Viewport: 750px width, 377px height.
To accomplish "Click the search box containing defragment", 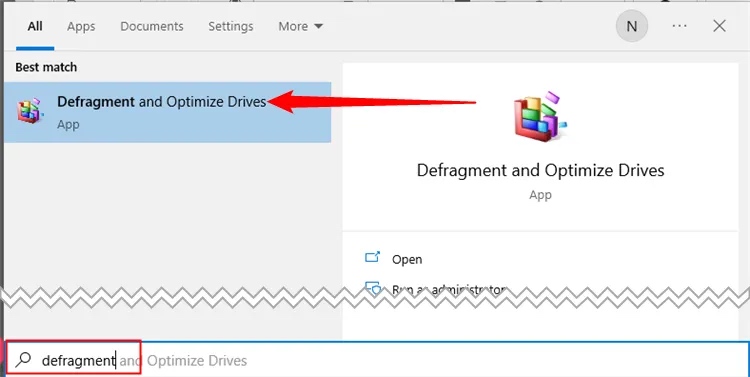I will coord(378,360).
